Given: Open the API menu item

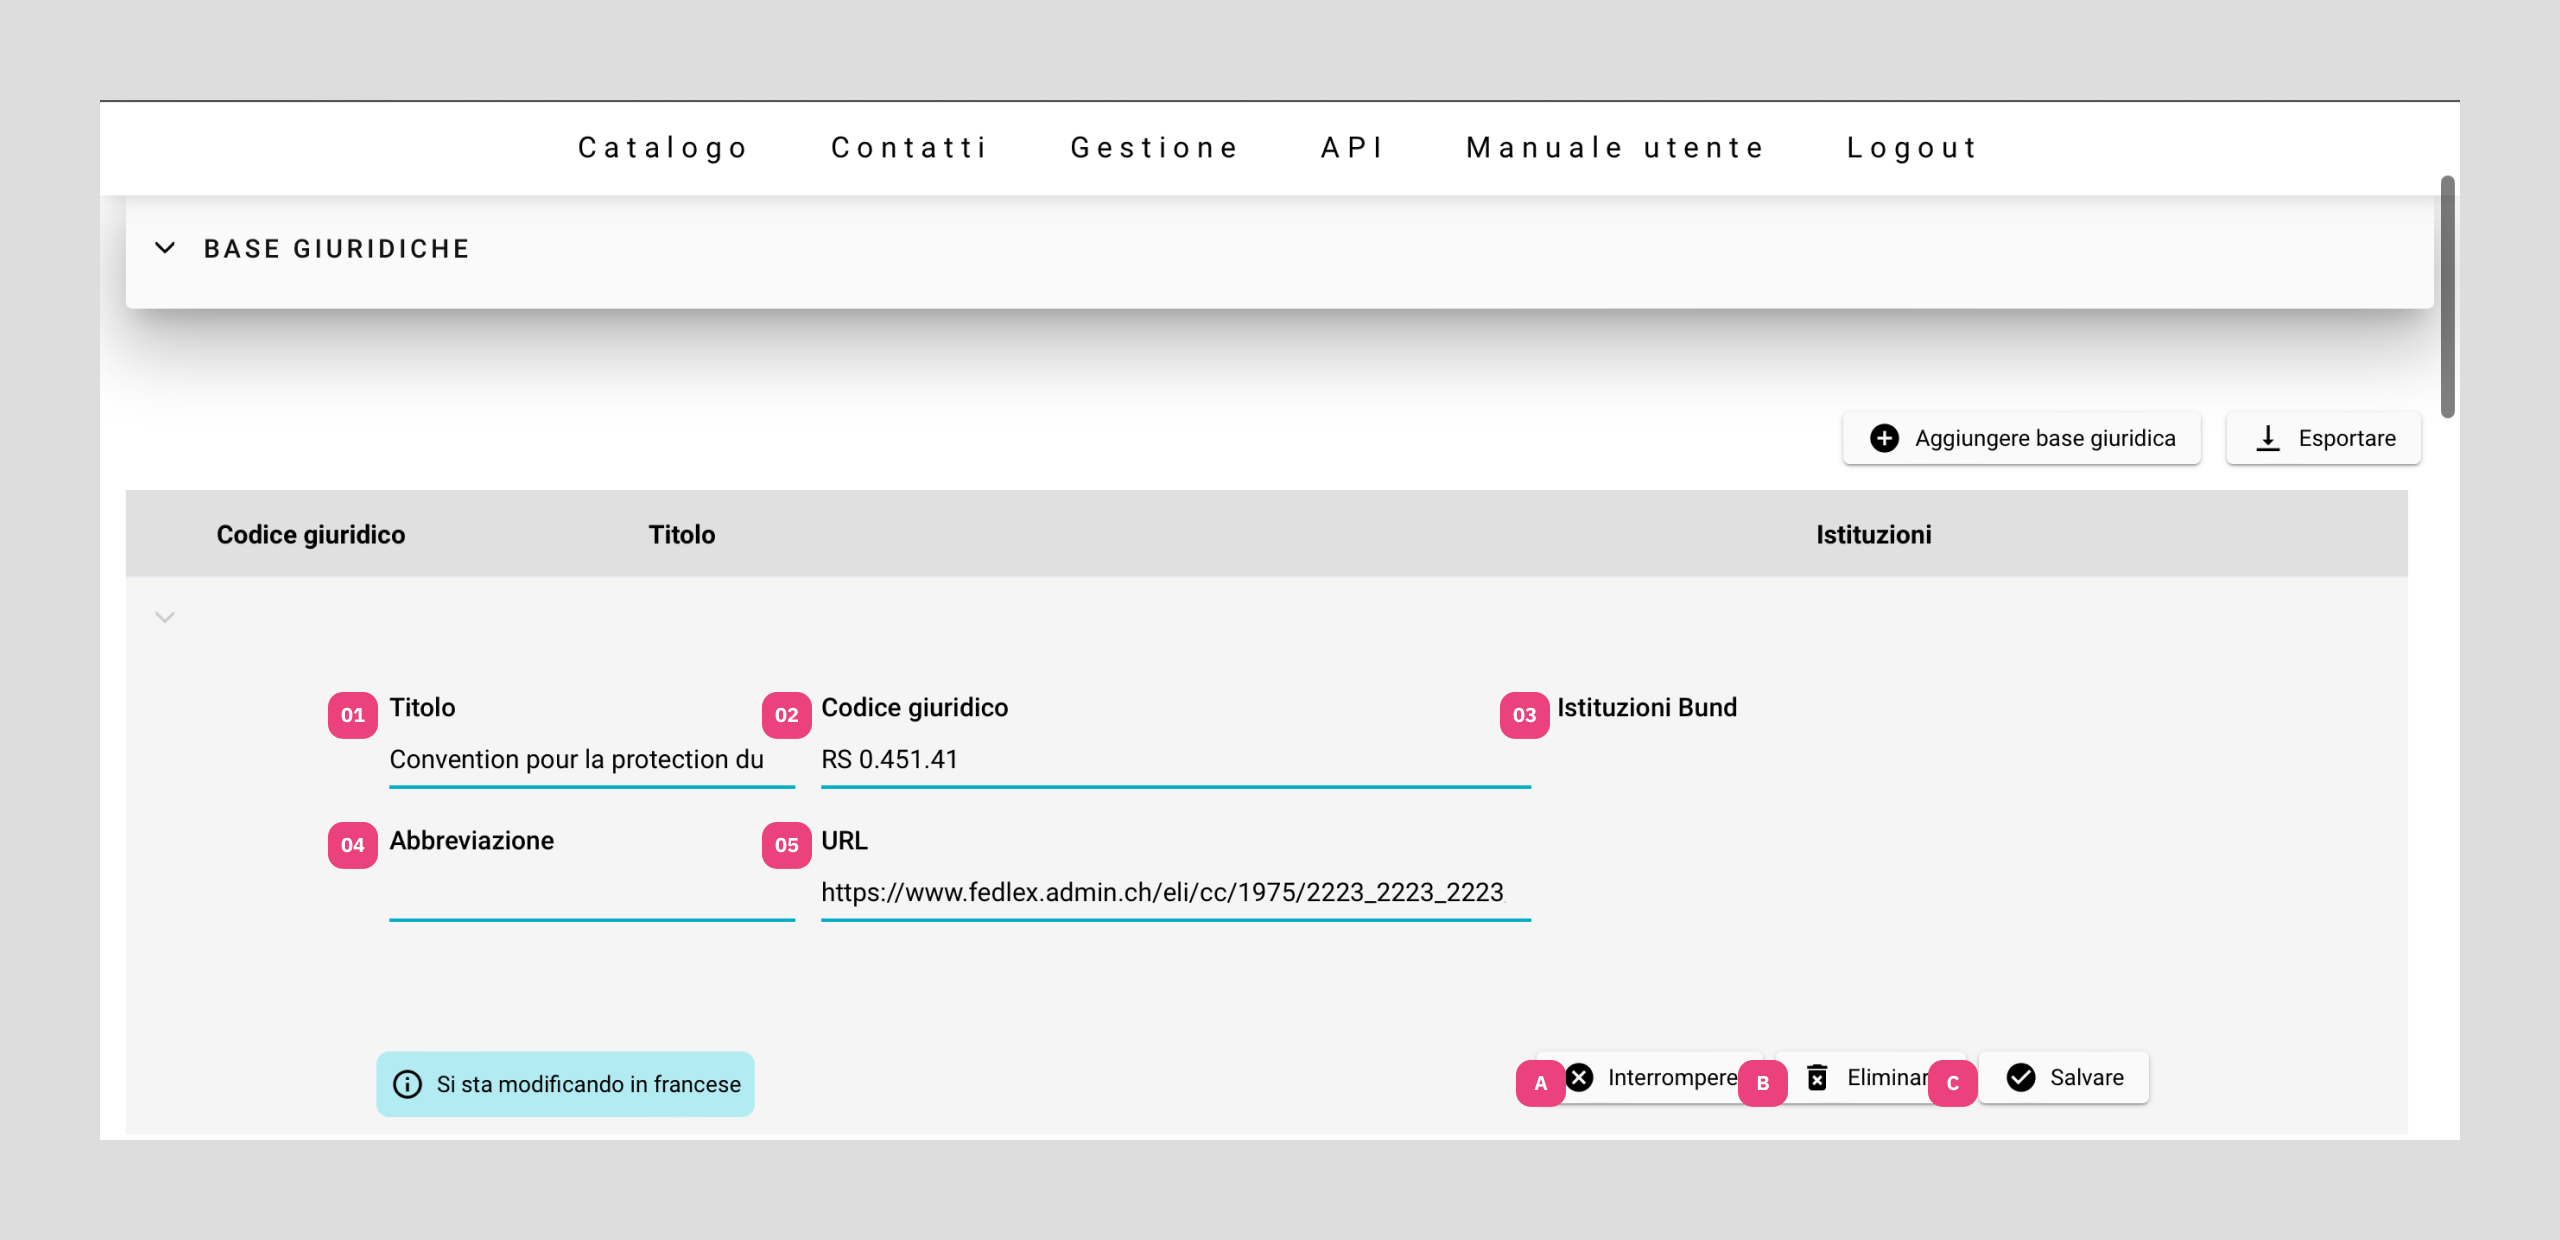Looking at the screenshot, I should (1352, 148).
